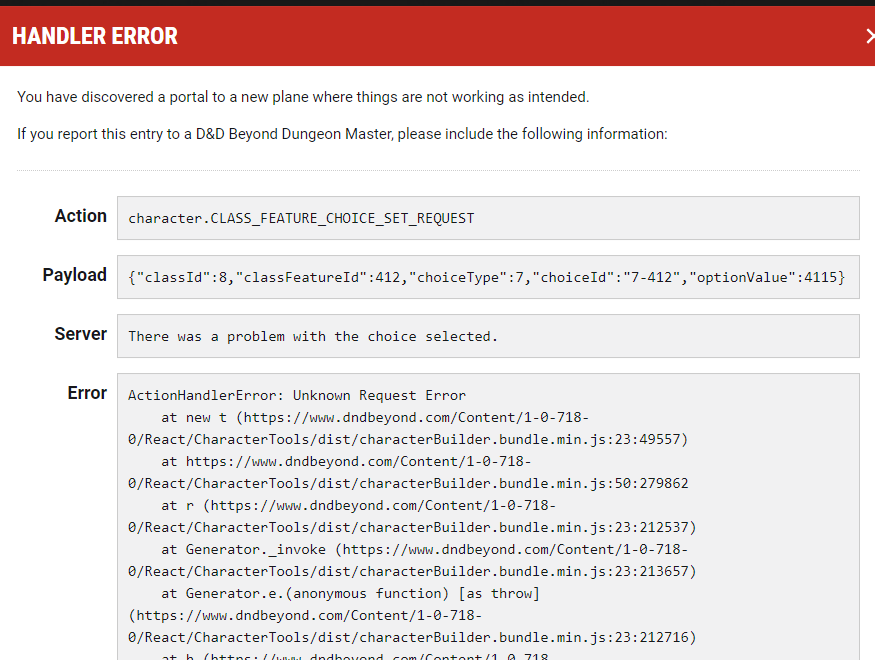875x660 pixels.
Task: Click the "Error" label
Action: click(87, 393)
